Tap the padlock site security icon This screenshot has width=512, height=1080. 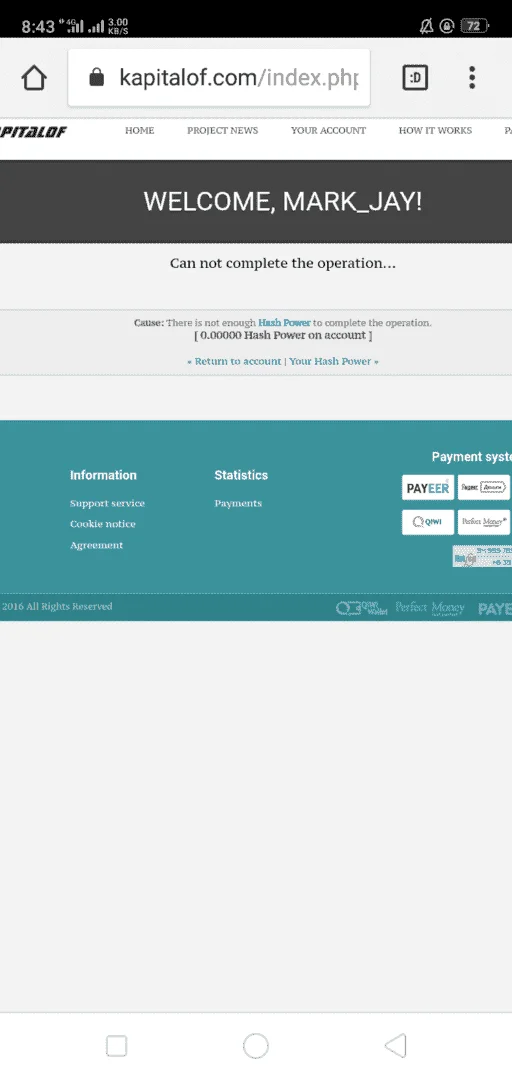(96, 78)
